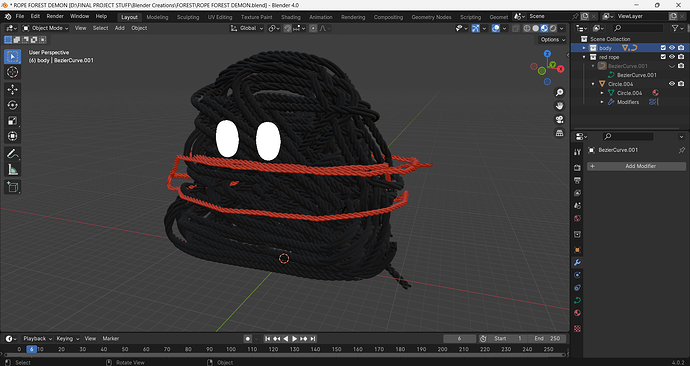The image size is (690, 366).
Task: Click the Add Modifier button
Action: pyautogui.click(x=636, y=166)
